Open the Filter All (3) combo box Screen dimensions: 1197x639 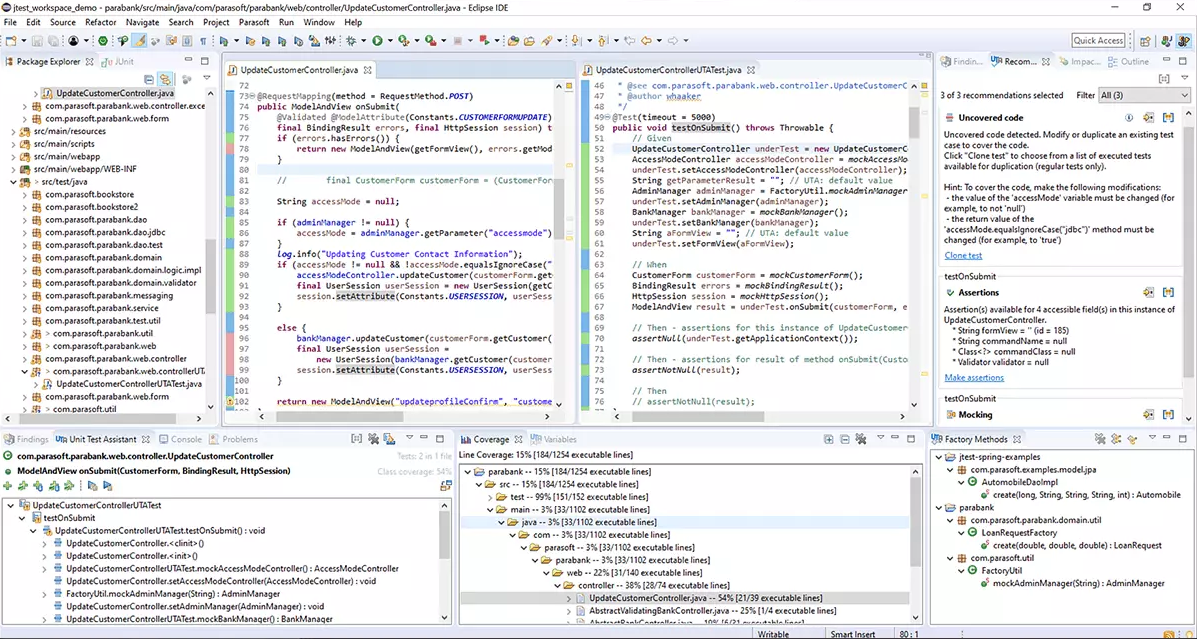click(1143, 95)
